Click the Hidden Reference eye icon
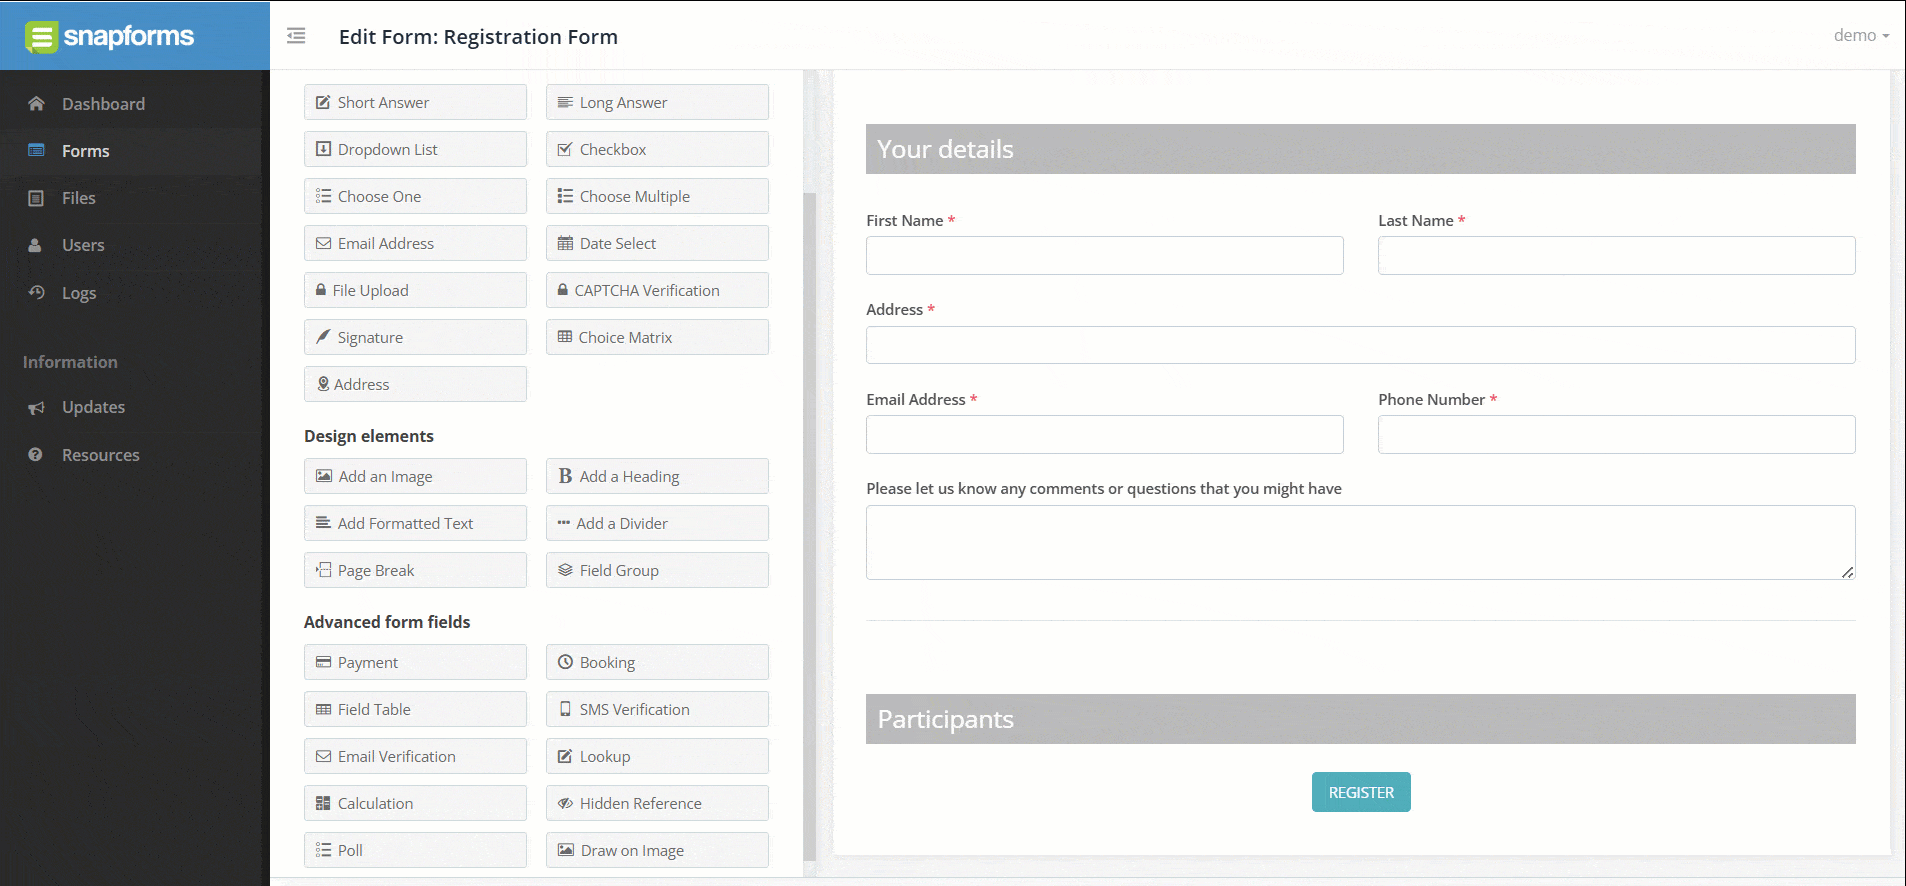 pos(565,803)
